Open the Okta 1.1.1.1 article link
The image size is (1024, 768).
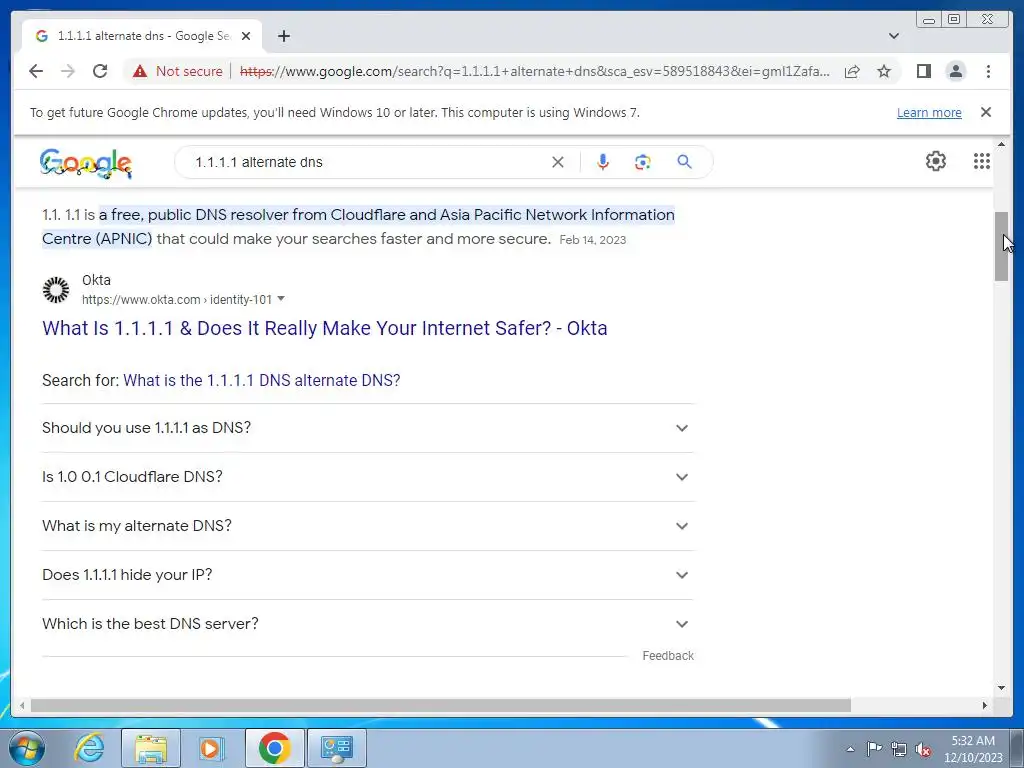tap(325, 328)
